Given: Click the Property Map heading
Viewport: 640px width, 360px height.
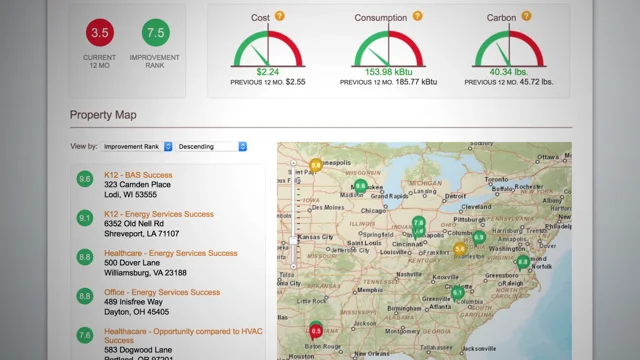Looking at the screenshot, I should pos(103,115).
